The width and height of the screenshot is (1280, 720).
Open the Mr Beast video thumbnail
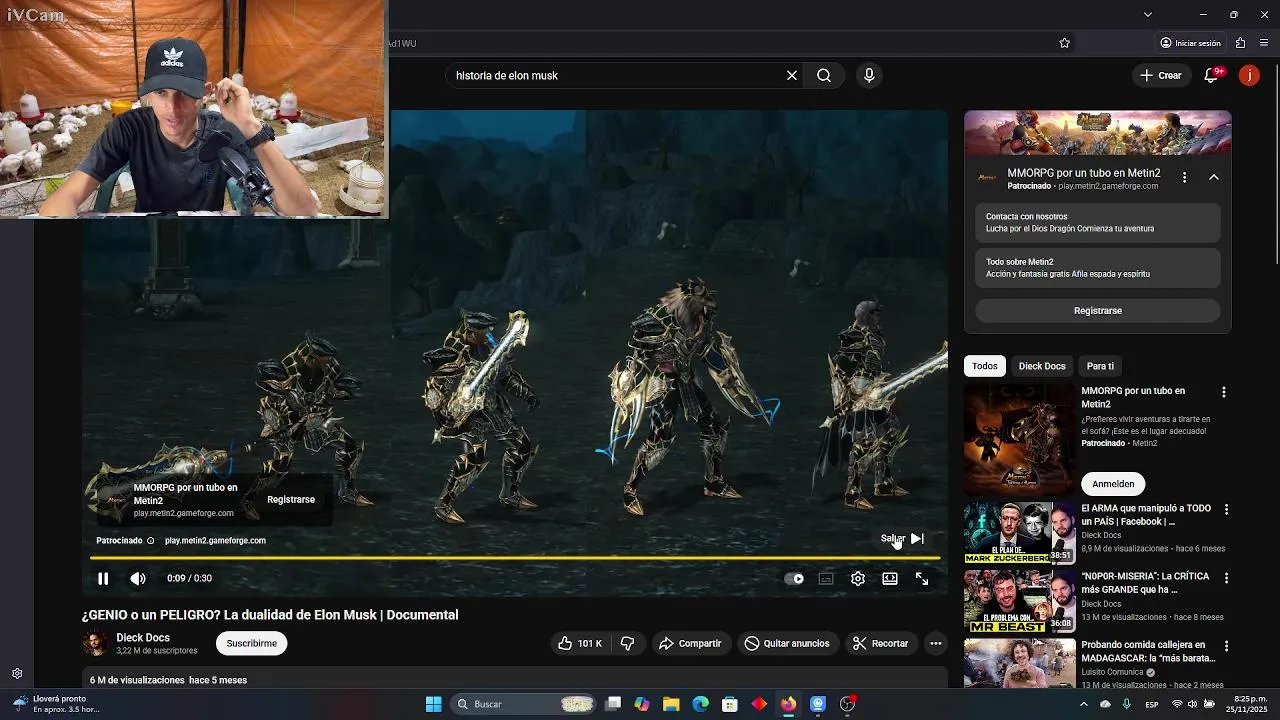pyautogui.click(x=1019, y=601)
